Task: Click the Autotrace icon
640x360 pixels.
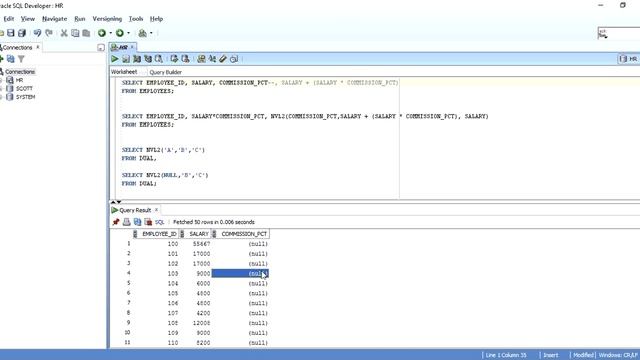Action: pos(148,59)
